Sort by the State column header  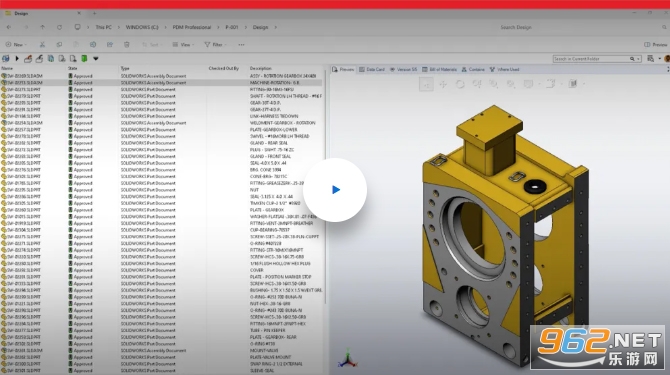click(x=72, y=68)
